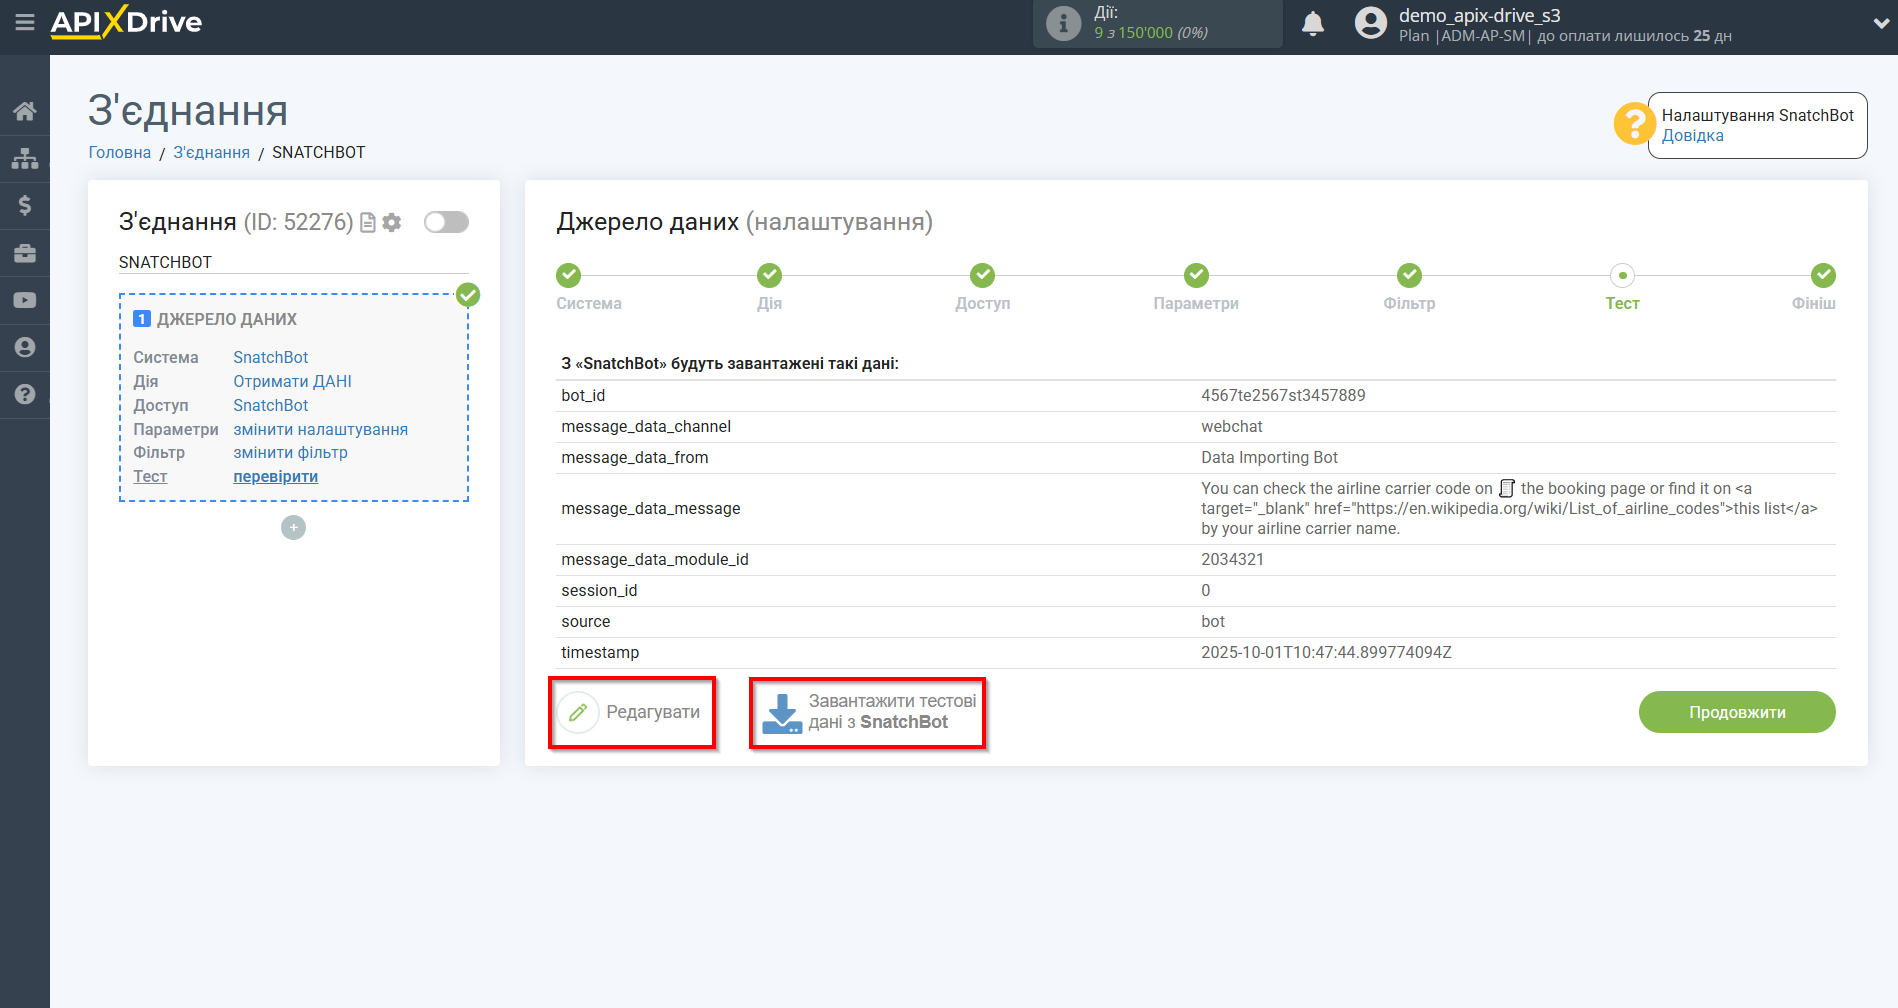
Task: Open notifications bell icon
Action: click(1313, 24)
